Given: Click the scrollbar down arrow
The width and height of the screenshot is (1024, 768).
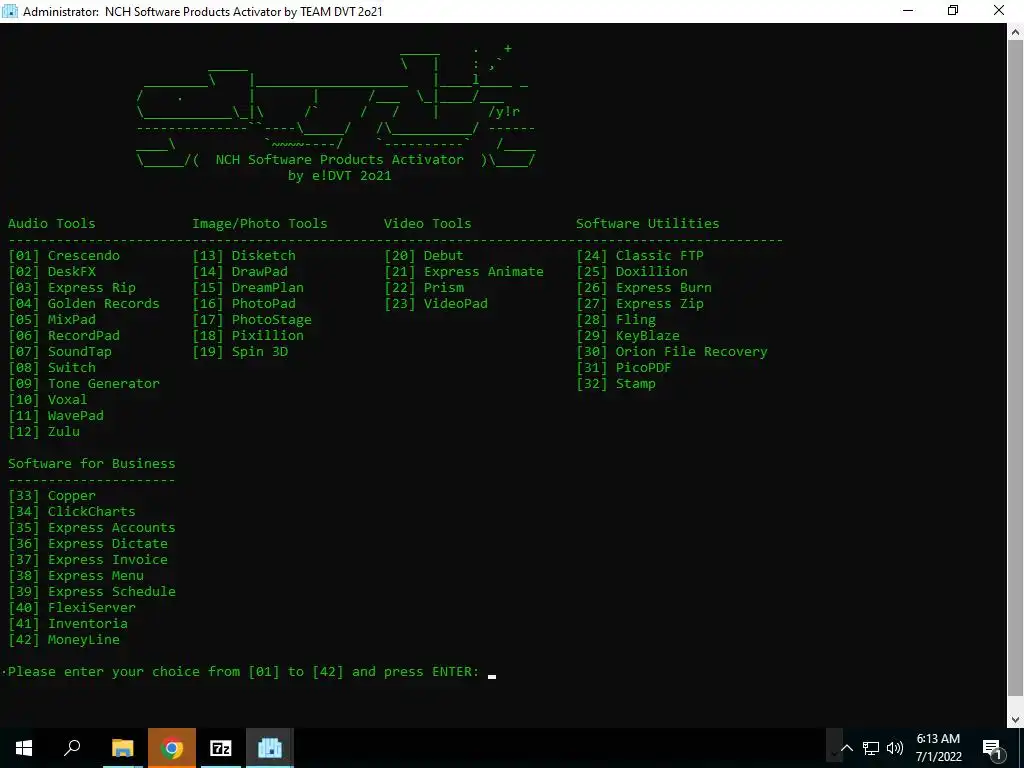Looking at the screenshot, I should tap(1016, 720).
